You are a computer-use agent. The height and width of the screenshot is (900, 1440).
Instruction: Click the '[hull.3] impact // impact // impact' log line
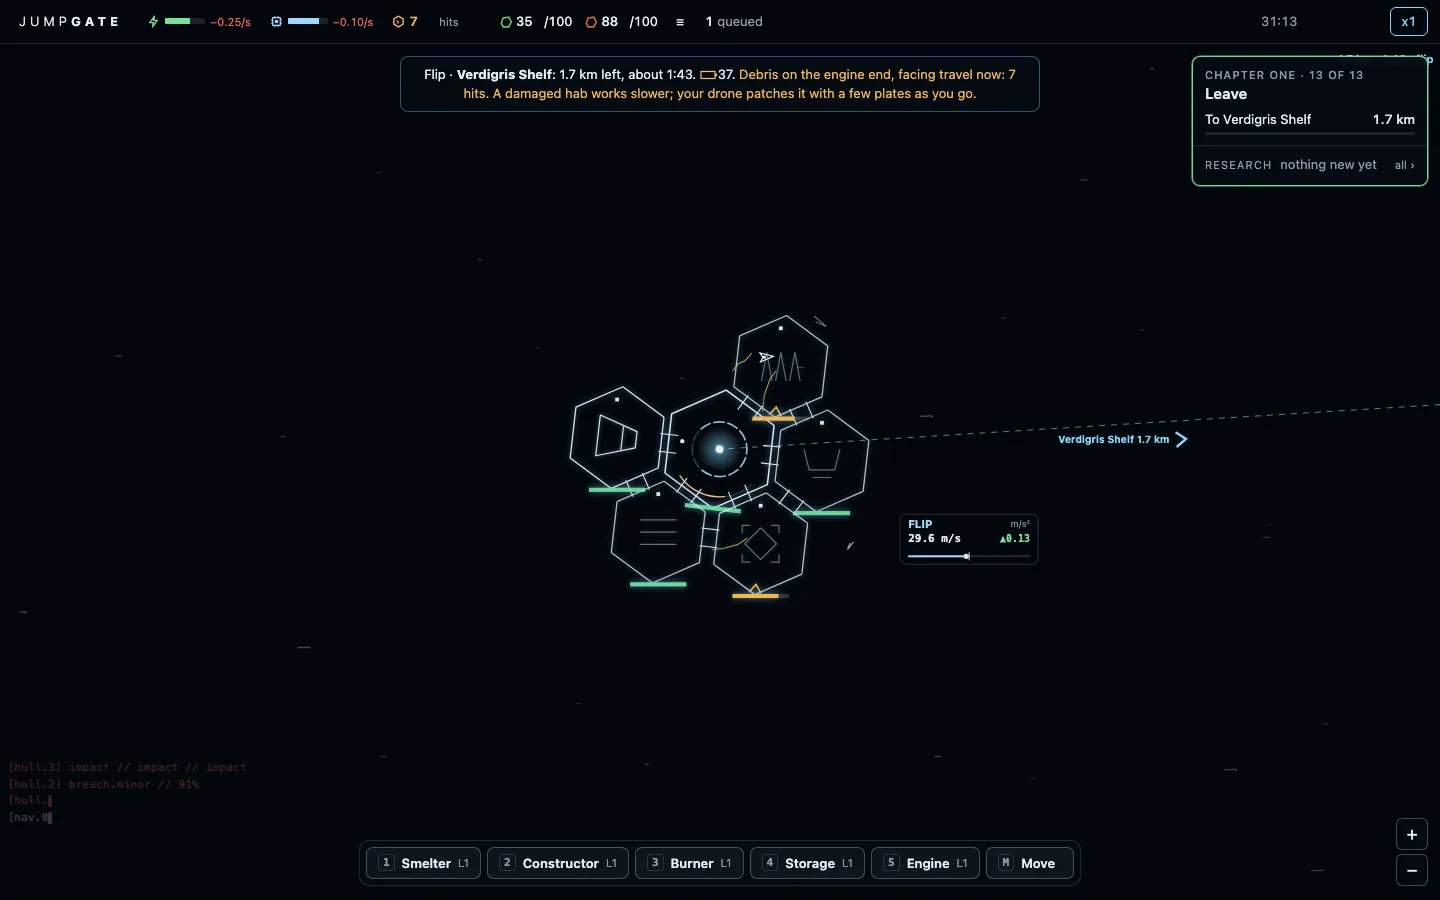(x=127, y=767)
